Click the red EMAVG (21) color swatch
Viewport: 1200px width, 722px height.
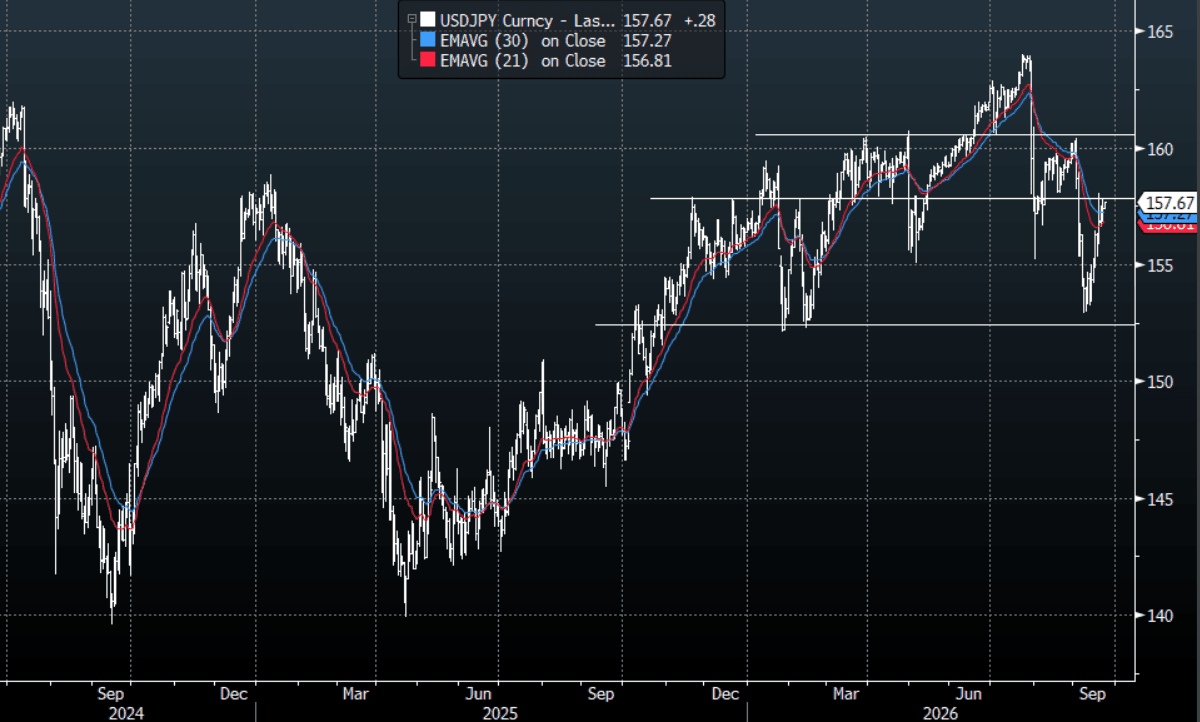point(427,61)
